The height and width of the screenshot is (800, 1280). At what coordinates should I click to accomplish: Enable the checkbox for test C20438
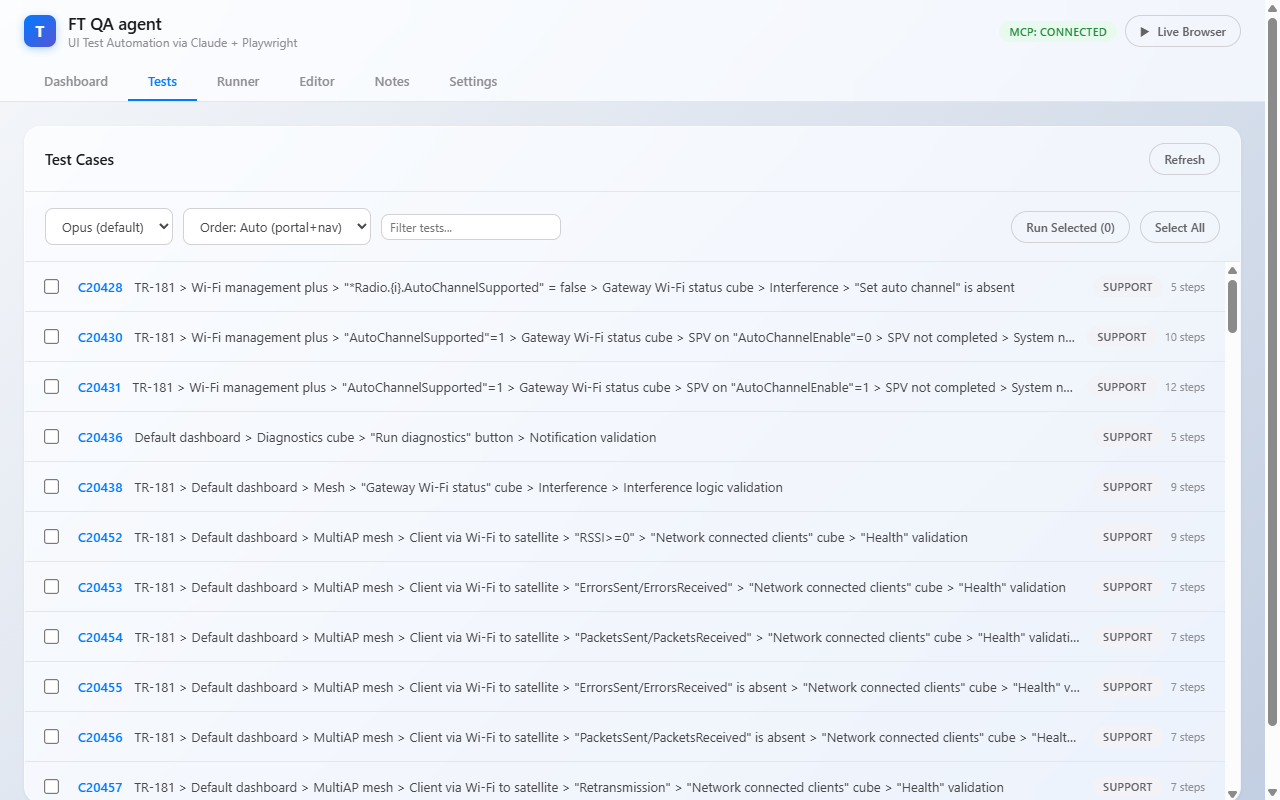52,487
